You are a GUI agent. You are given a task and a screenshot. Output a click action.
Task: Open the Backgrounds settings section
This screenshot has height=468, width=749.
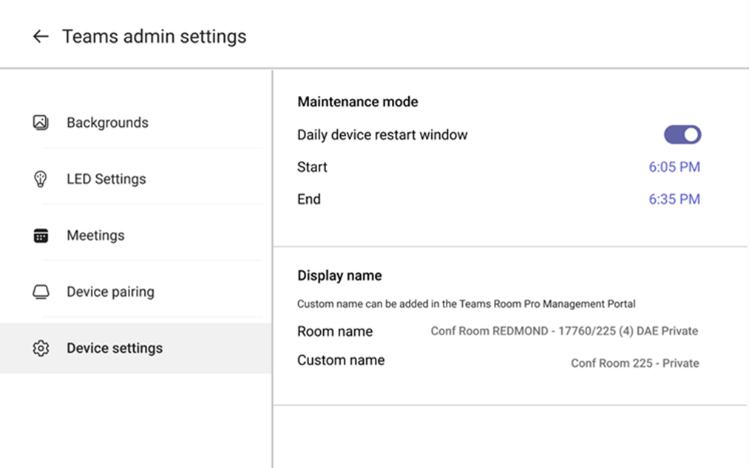(x=107, y=123)
